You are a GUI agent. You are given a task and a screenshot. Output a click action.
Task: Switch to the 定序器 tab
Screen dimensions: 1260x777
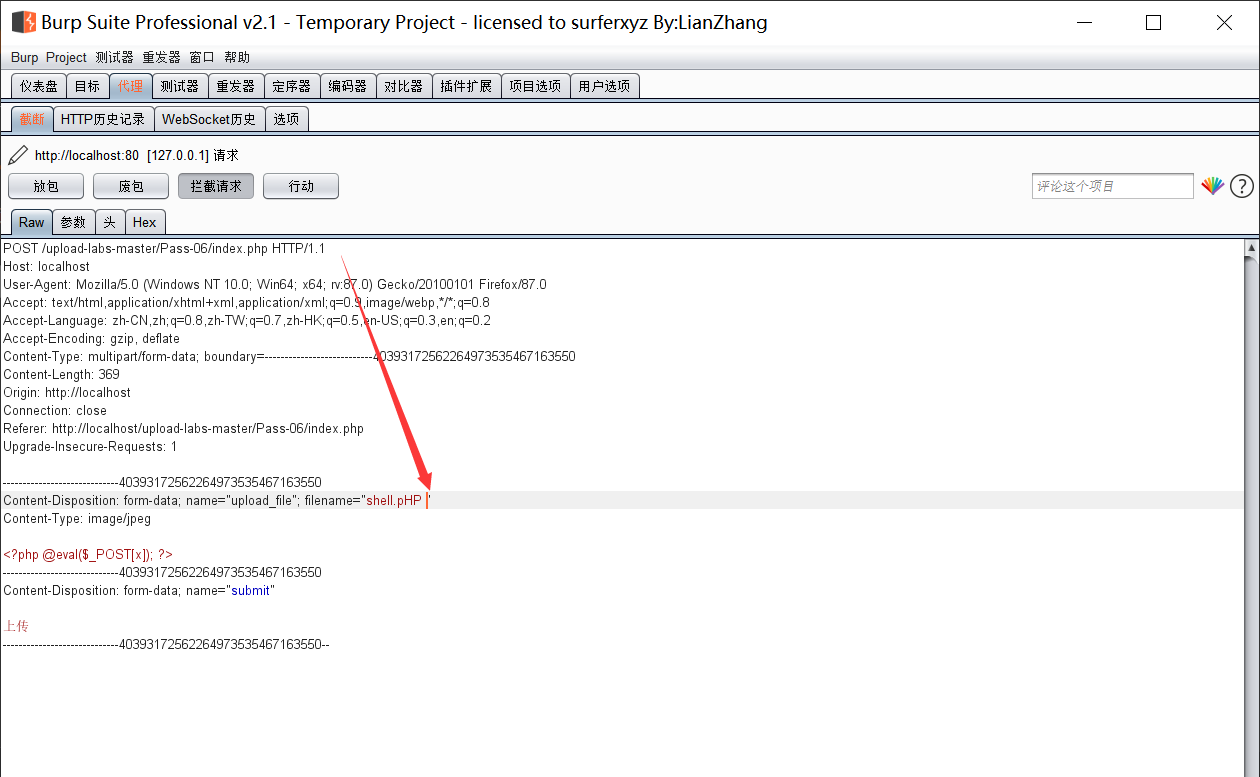[x=292, y=86]
